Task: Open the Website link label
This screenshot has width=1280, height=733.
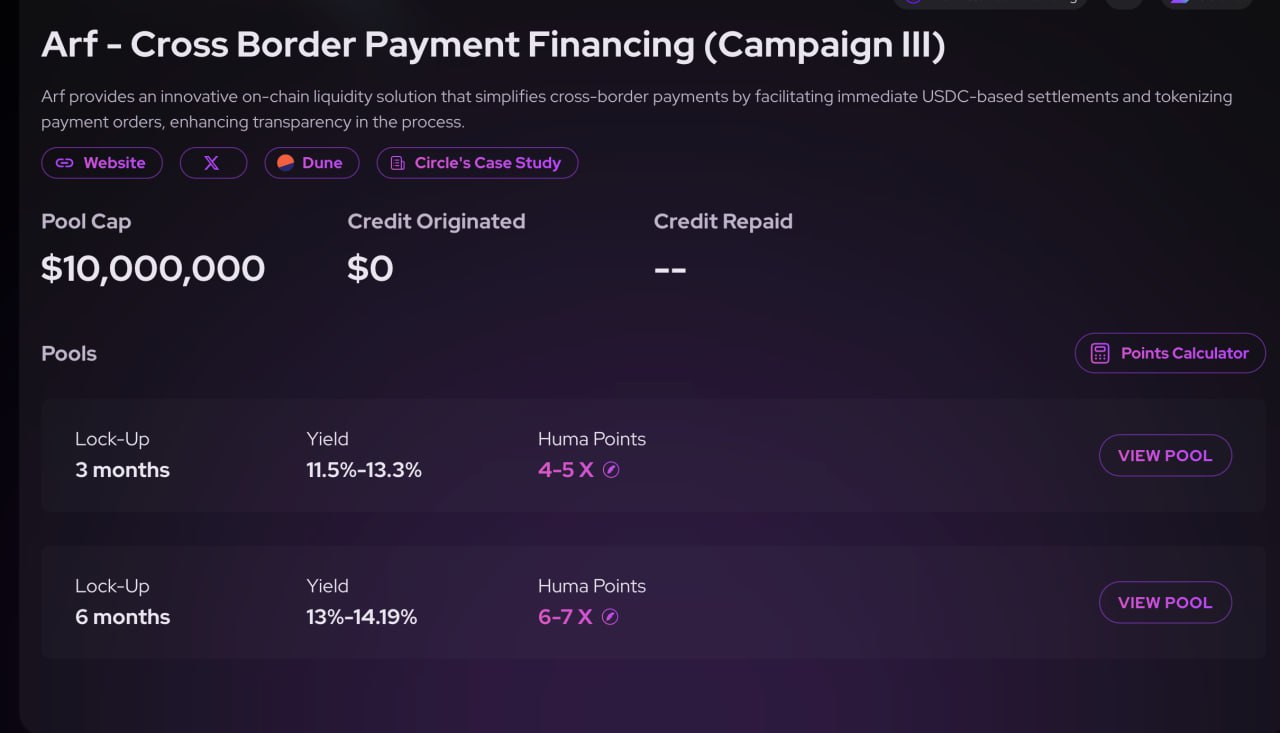Action: click(x=114, y=163)
